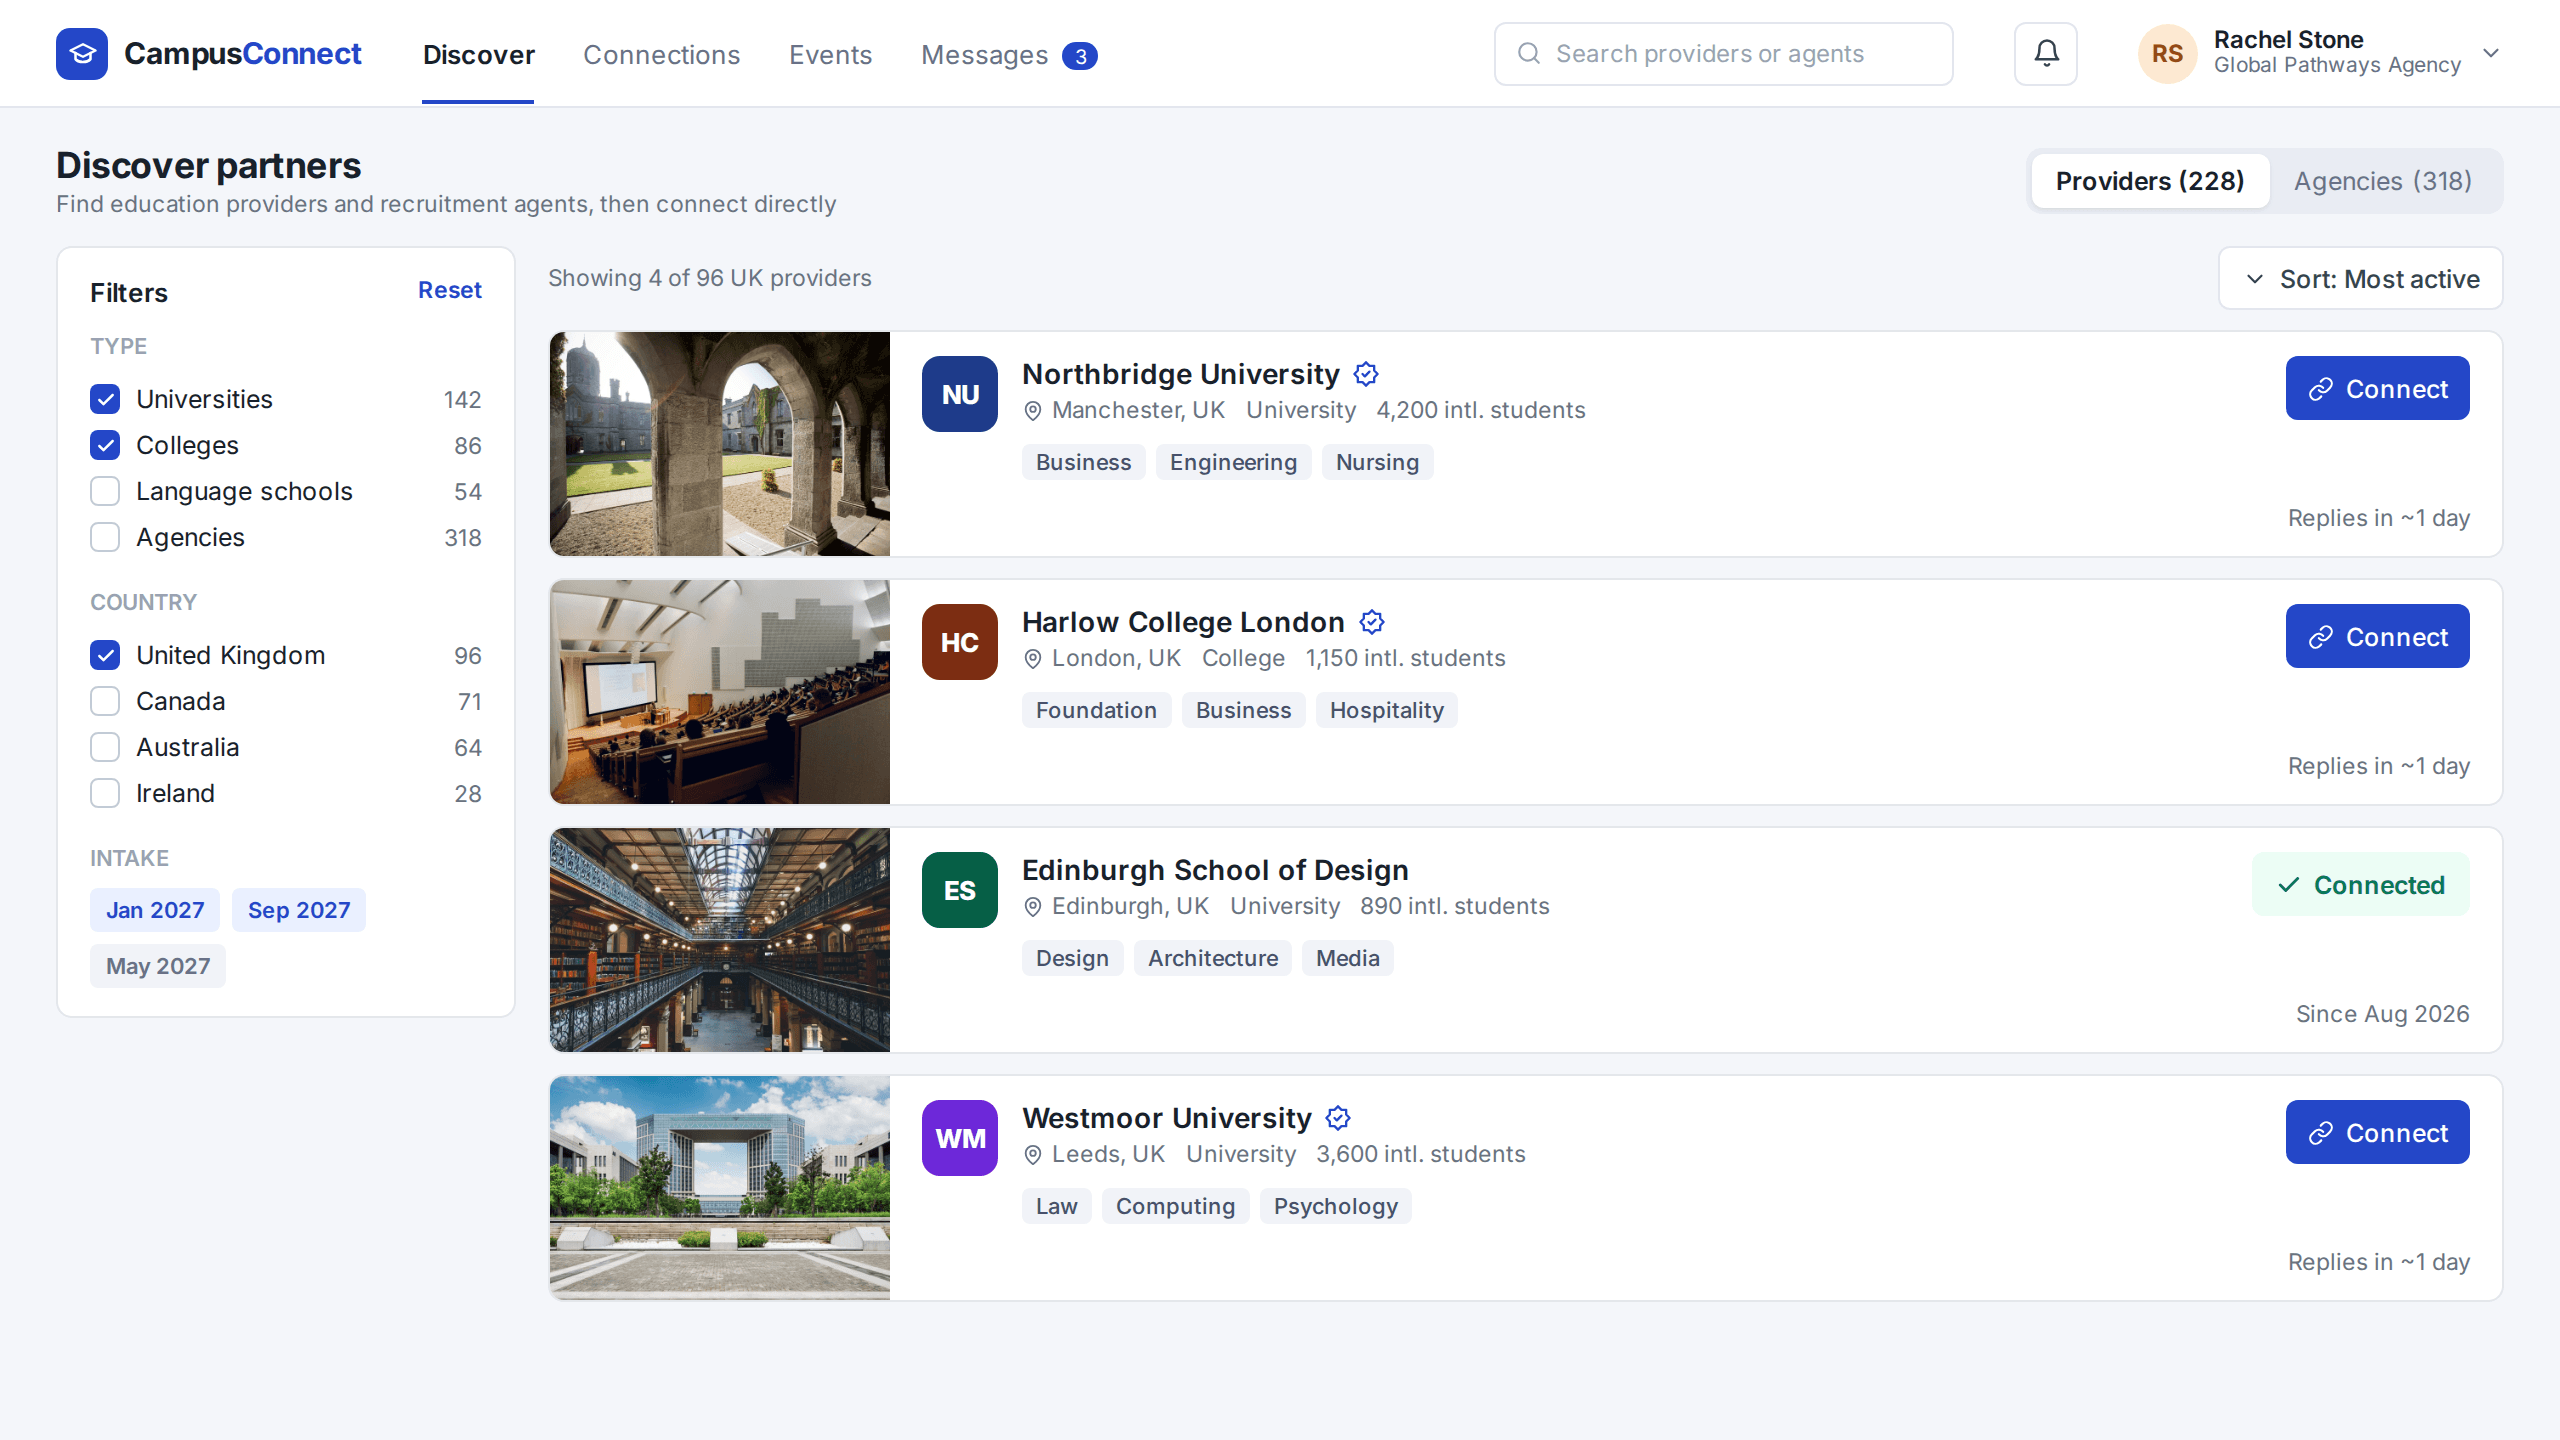Screen dimensions: 2560x1440
Task: Connect with Harlow College London
Action: pos(2378,636)
